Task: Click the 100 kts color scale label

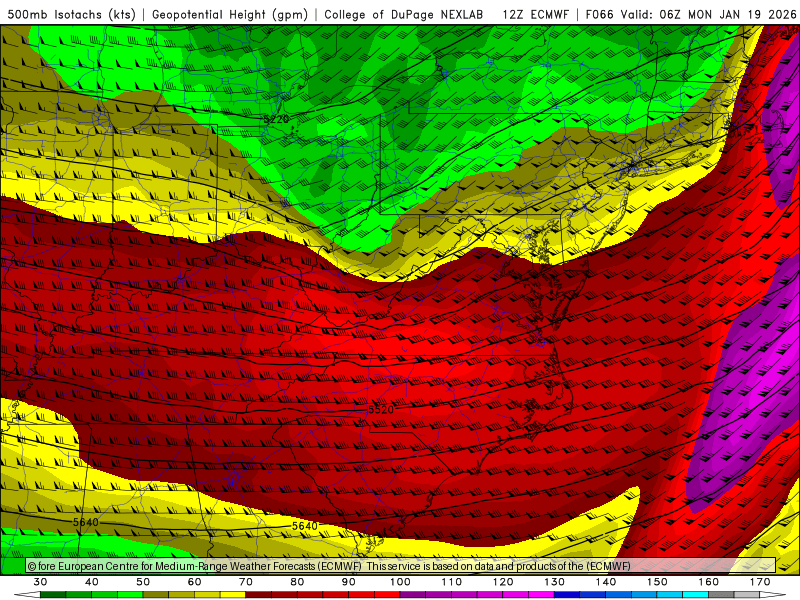Action: 400,582
